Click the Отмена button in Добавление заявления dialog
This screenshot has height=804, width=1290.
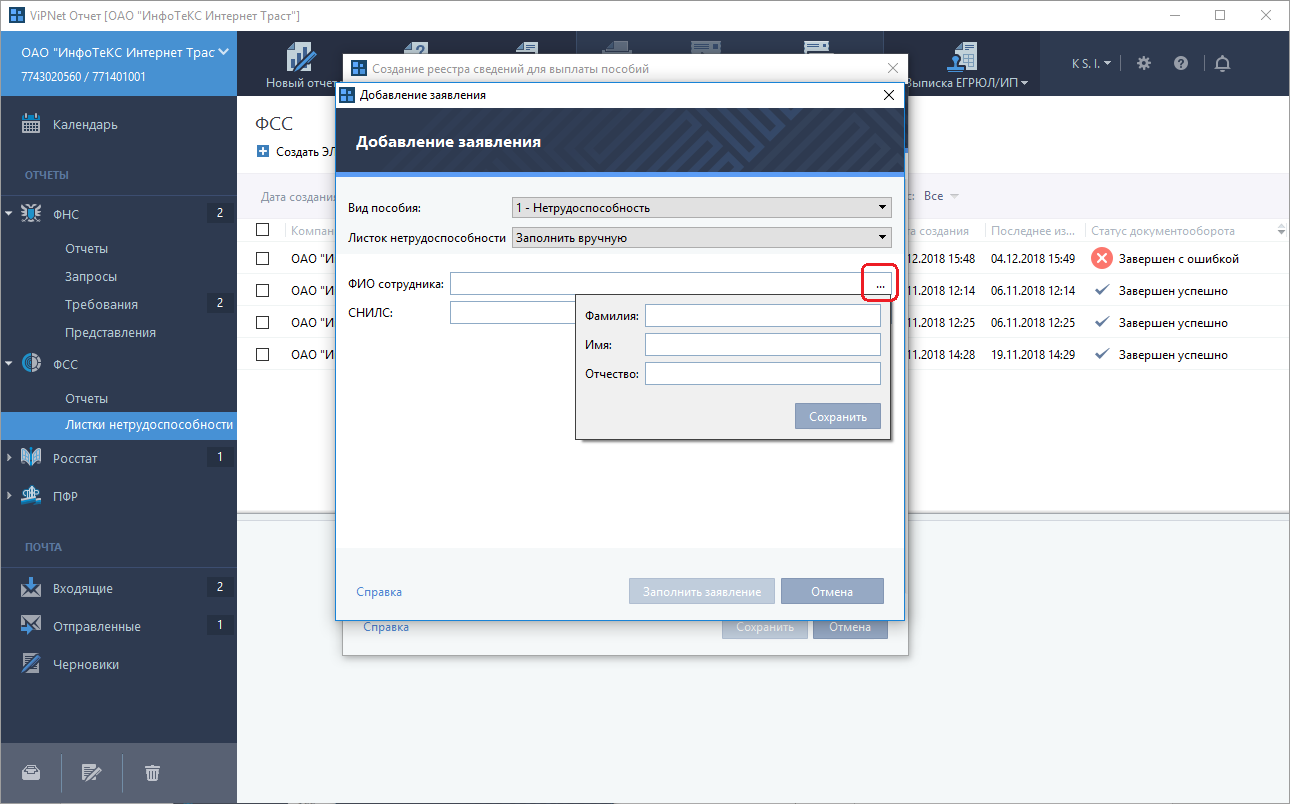tap(832, 591)
